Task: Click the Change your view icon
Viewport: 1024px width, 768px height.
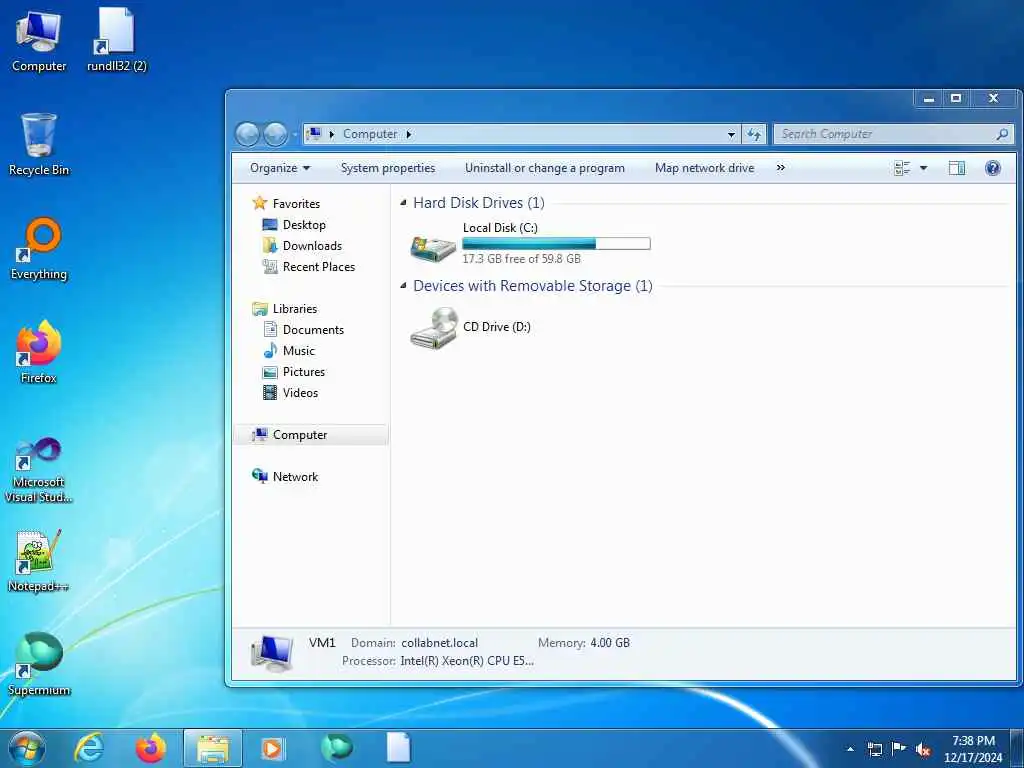Action: point(902,168)
